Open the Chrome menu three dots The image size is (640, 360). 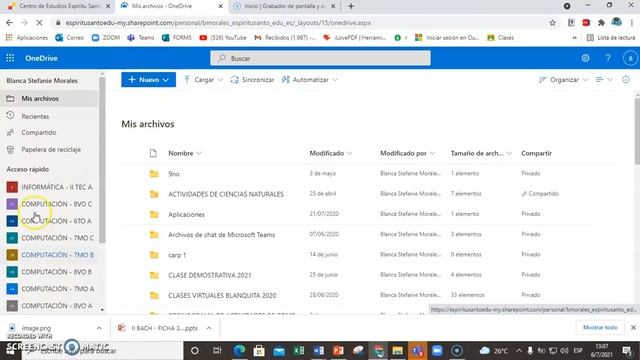point(632,23)
